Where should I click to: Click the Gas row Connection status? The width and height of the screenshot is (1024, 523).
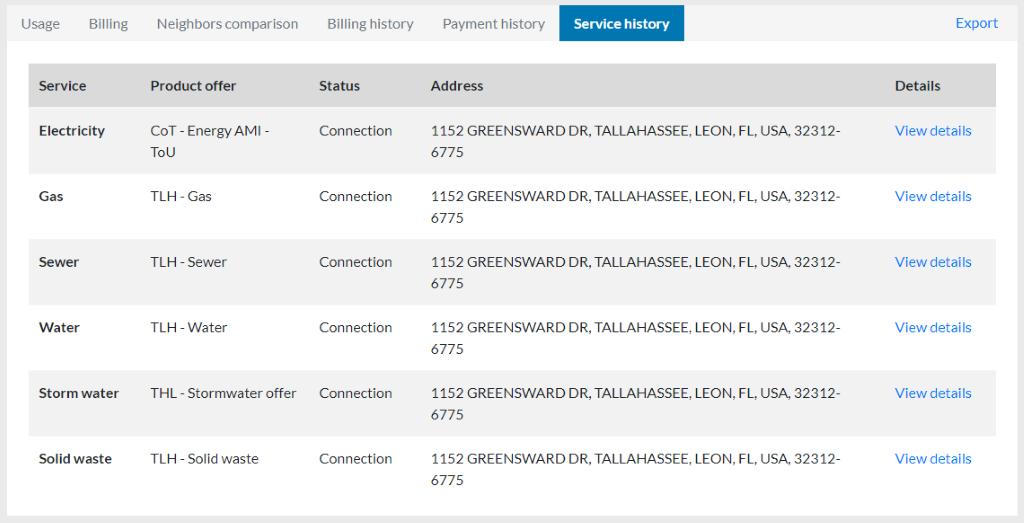[x=355, y=196]
